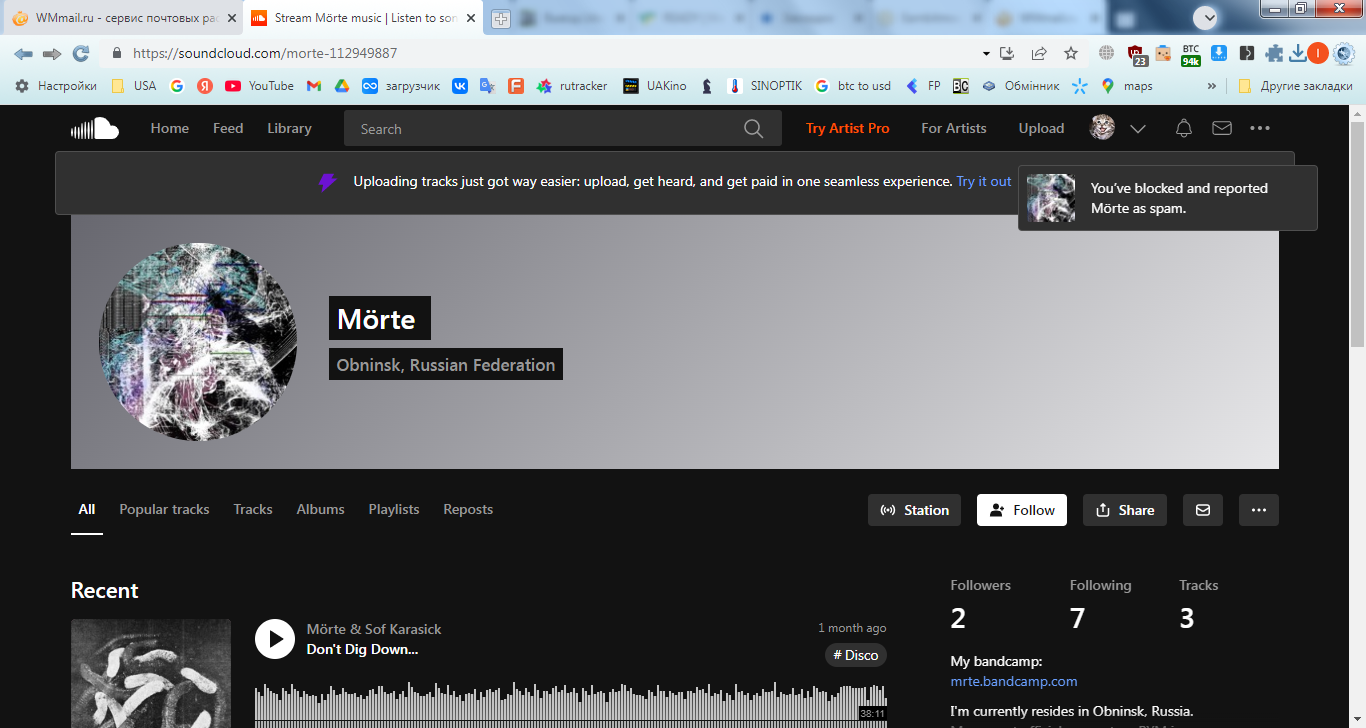Screen dimensions: 1366x728
Task: Go forward with the browser forward arrow
Action: coord(52,53)
